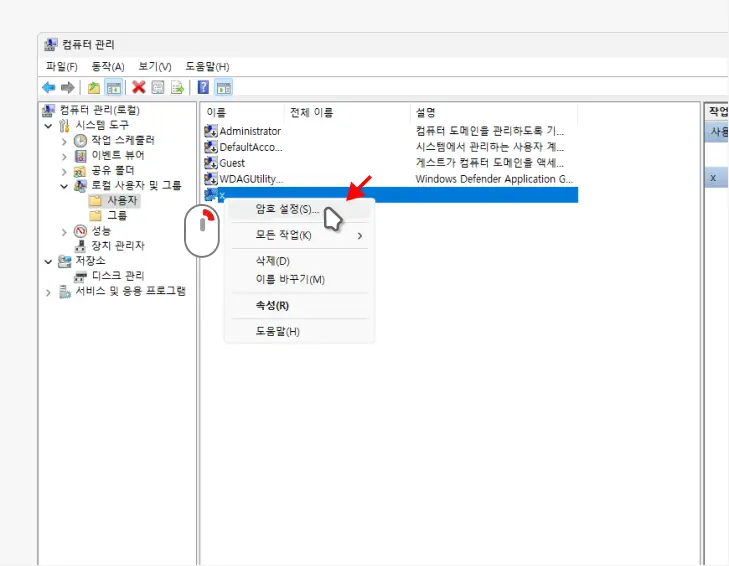
Task: Select the 그룹 folder in tree
Action: click(x=117, y=216)
